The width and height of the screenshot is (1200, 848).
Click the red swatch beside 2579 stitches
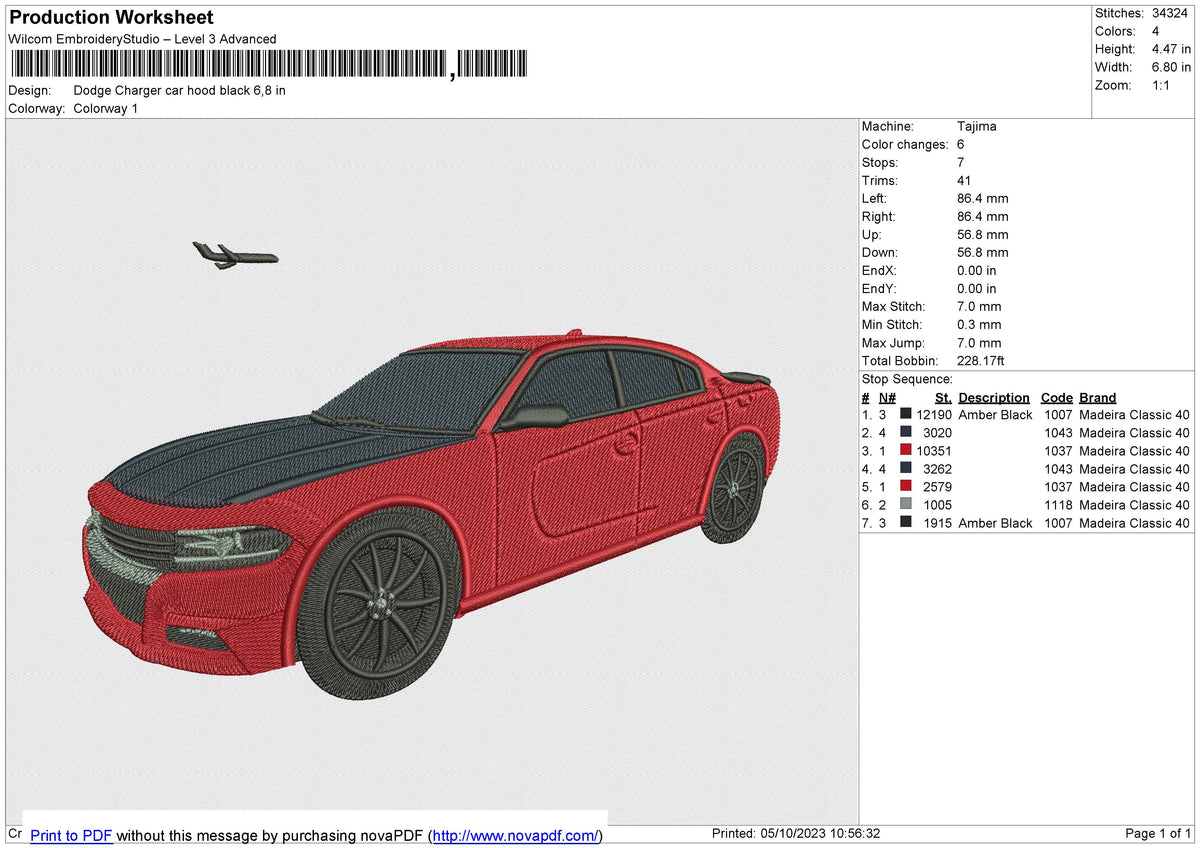[905, 487]
